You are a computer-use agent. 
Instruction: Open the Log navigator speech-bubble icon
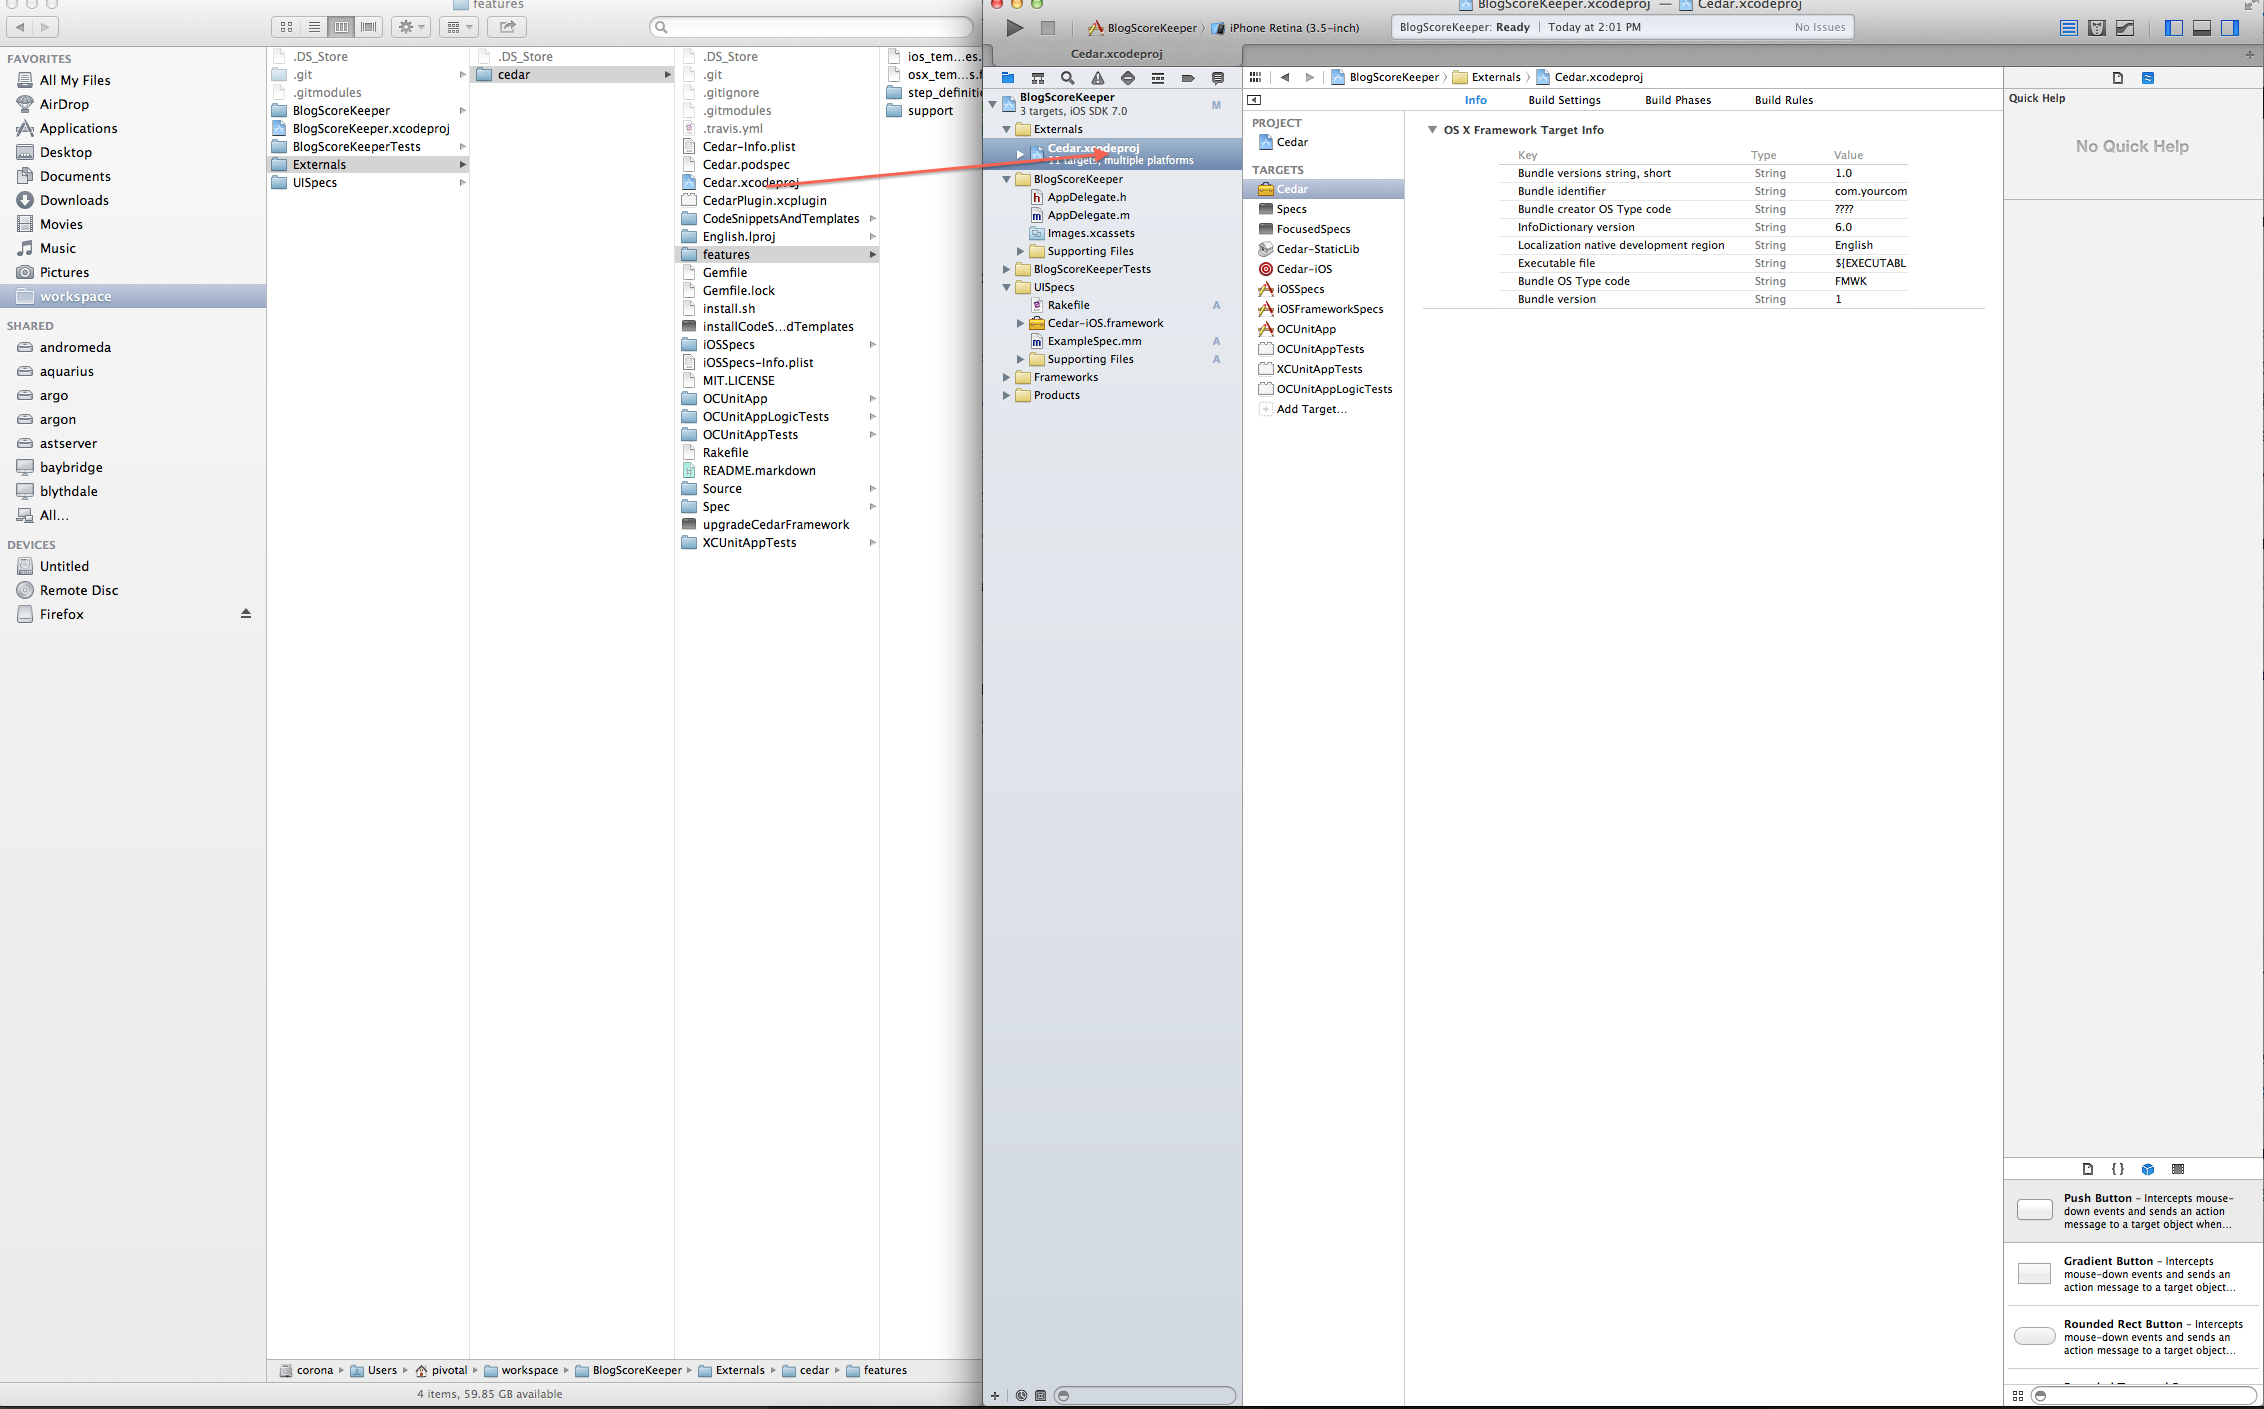[x=1218, y=78]
